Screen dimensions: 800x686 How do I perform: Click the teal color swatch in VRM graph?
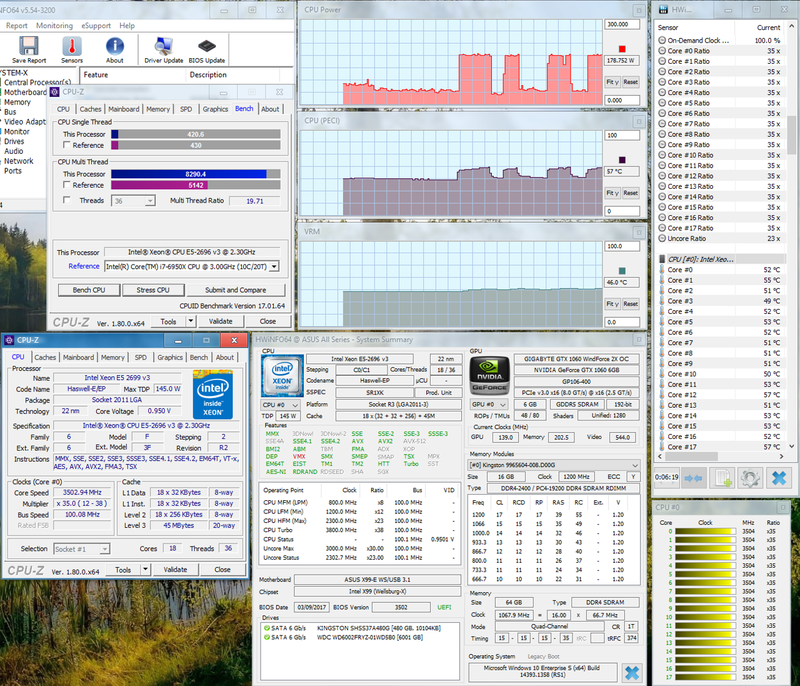tap(622, 271)
